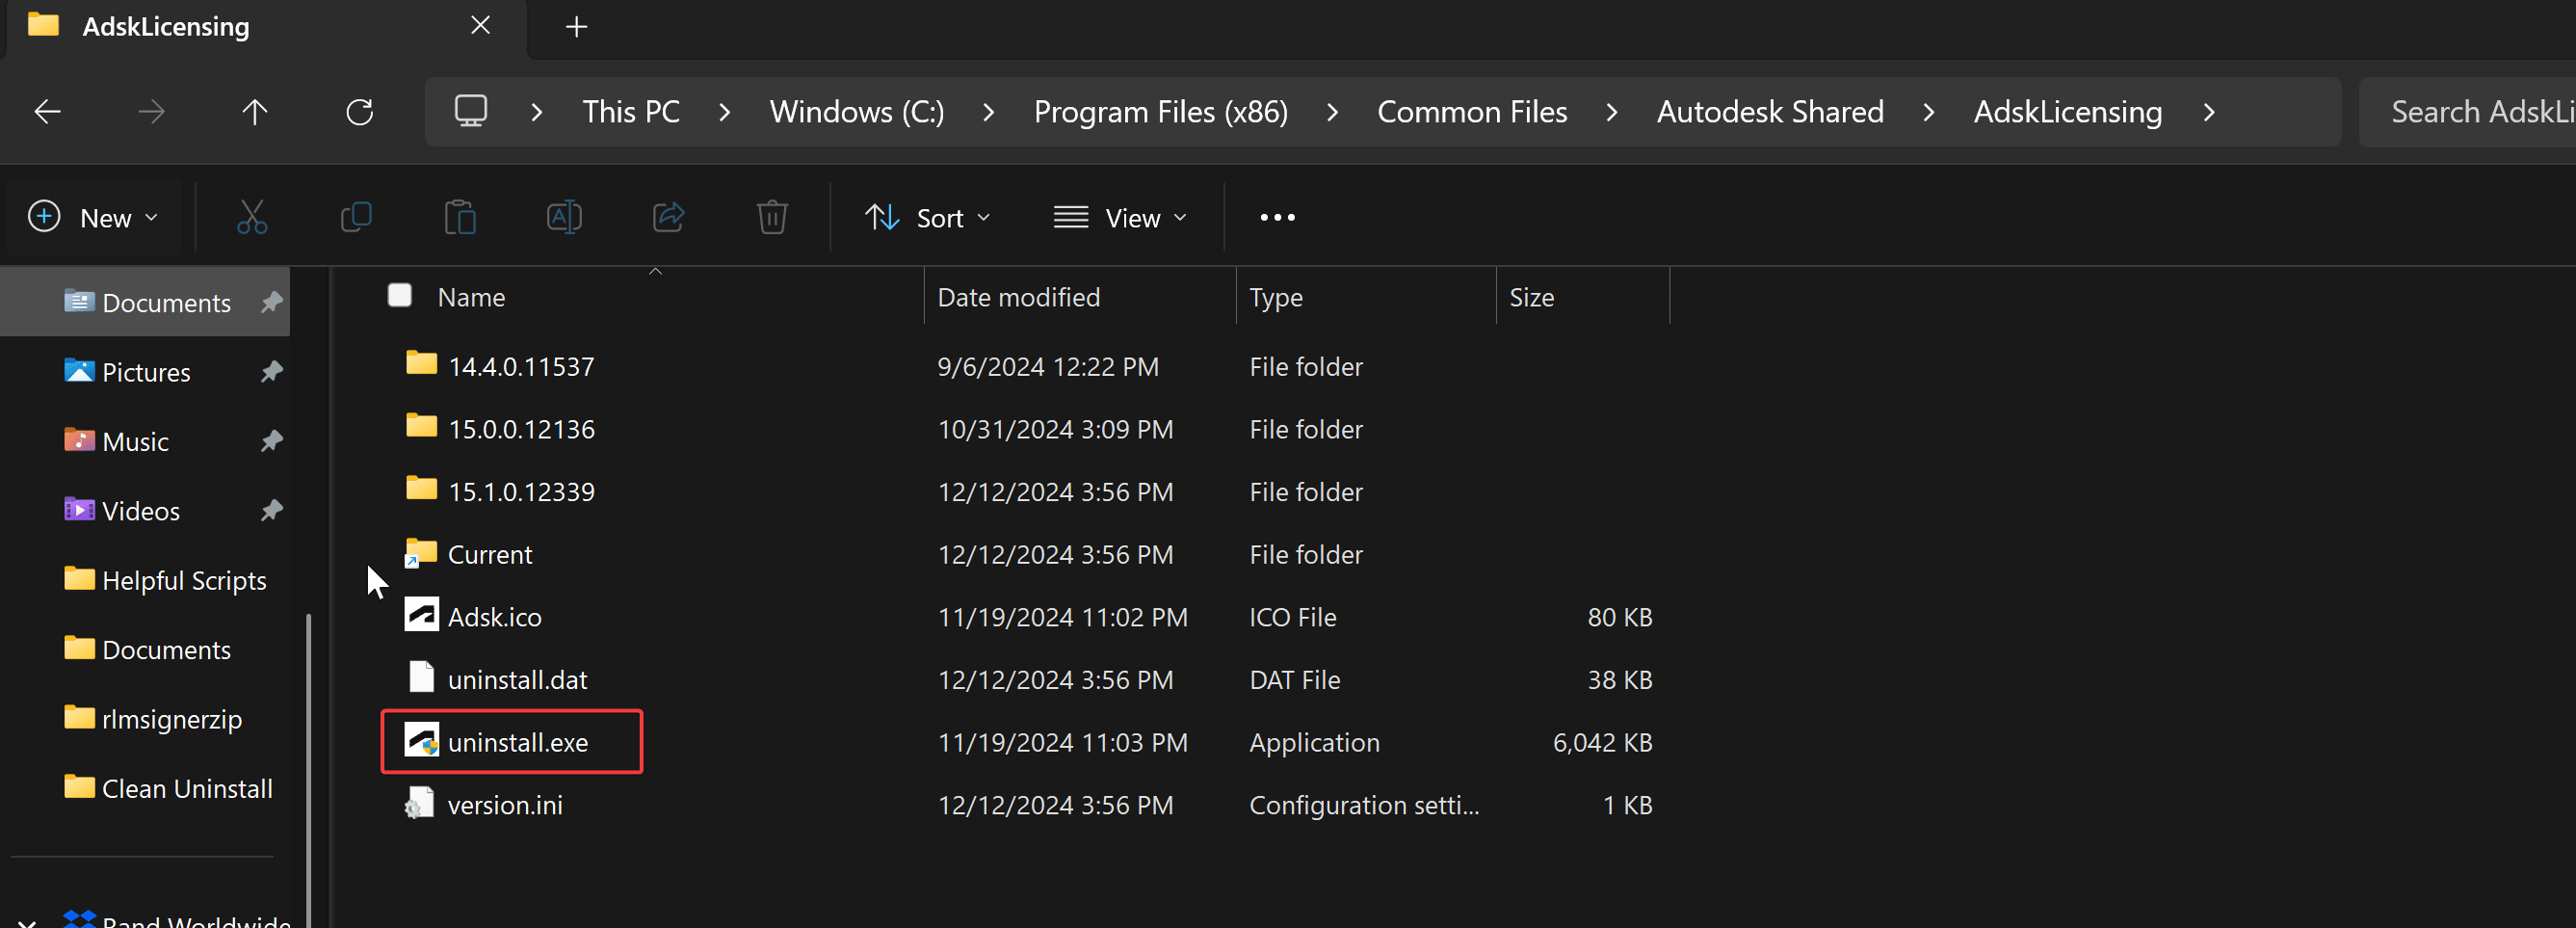Image resolution: width=2576 pixels, height=928 pixels.
Task: Click the 14.4.0.11537 folder icon
Action: 421,363
